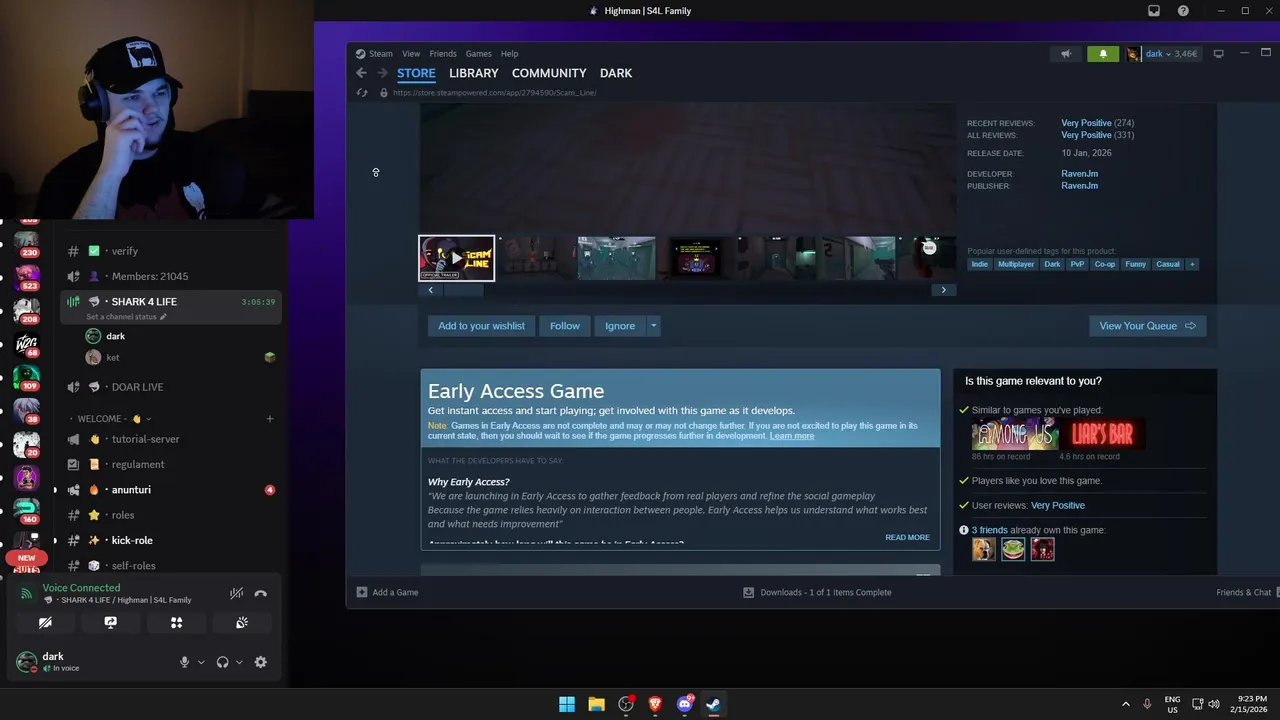Switch to the COMMUNITY tab
The height and width of the screenshot is (720, 1280).
click(x=549, y=73)
